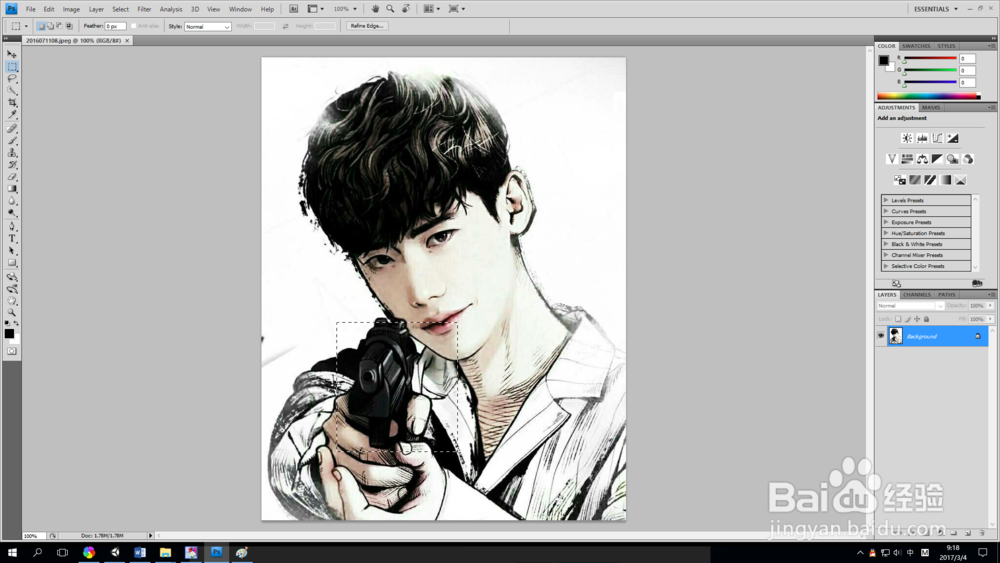The height and width of the screenshot is (563, 1000).
Task: Select the Eyedropper tool
Action: (11, 115)
